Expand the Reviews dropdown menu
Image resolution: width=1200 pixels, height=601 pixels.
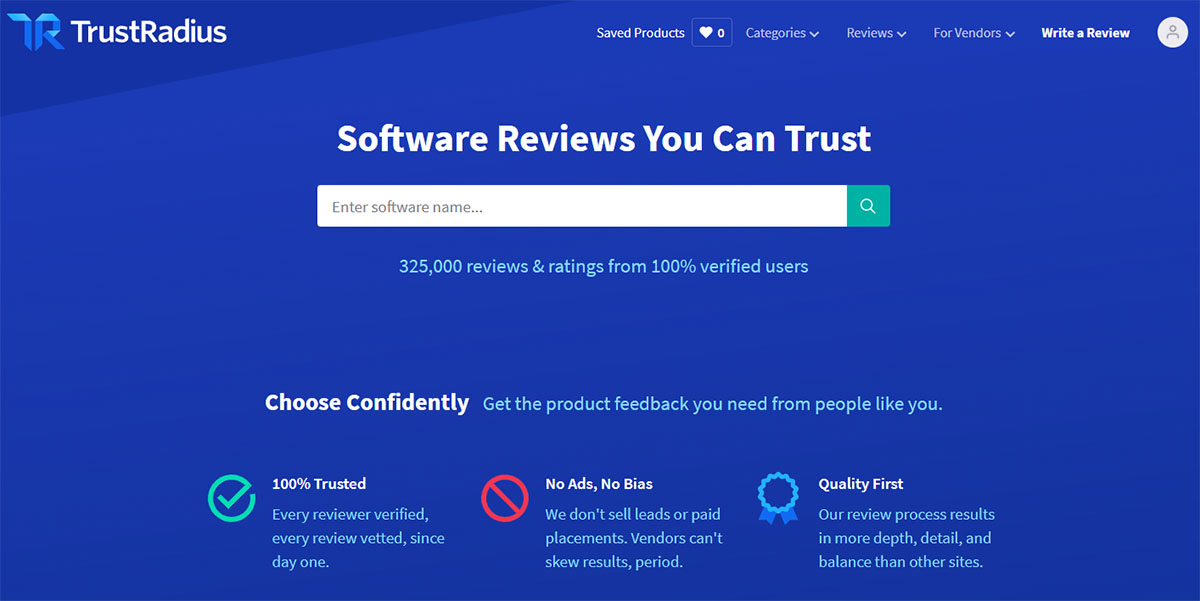[876, 33]
